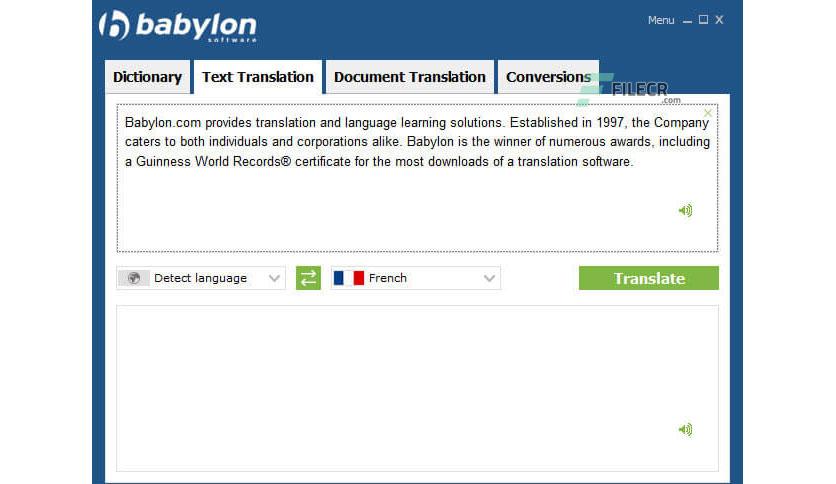The width and height of the screenshot is (836, 484).
Task: Click the globe icon beside Detect language
Action: 134,278
